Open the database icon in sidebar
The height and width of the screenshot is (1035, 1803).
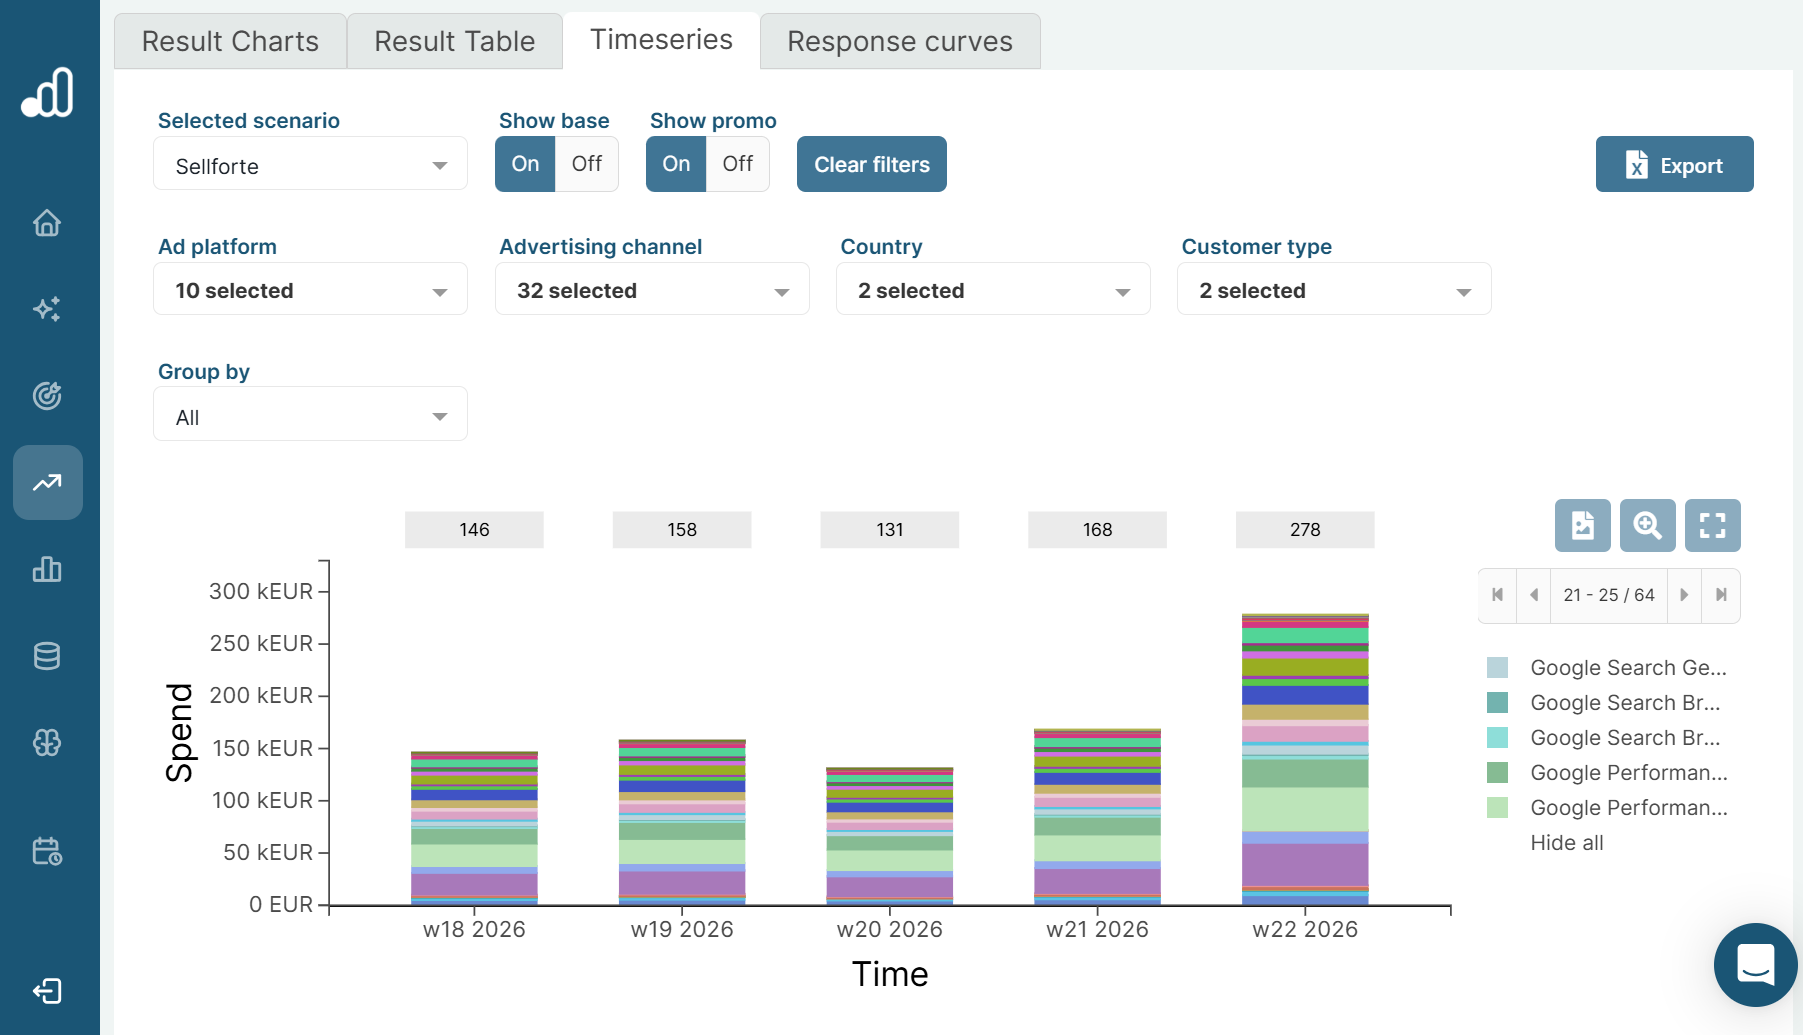click(x=47, y=656)
